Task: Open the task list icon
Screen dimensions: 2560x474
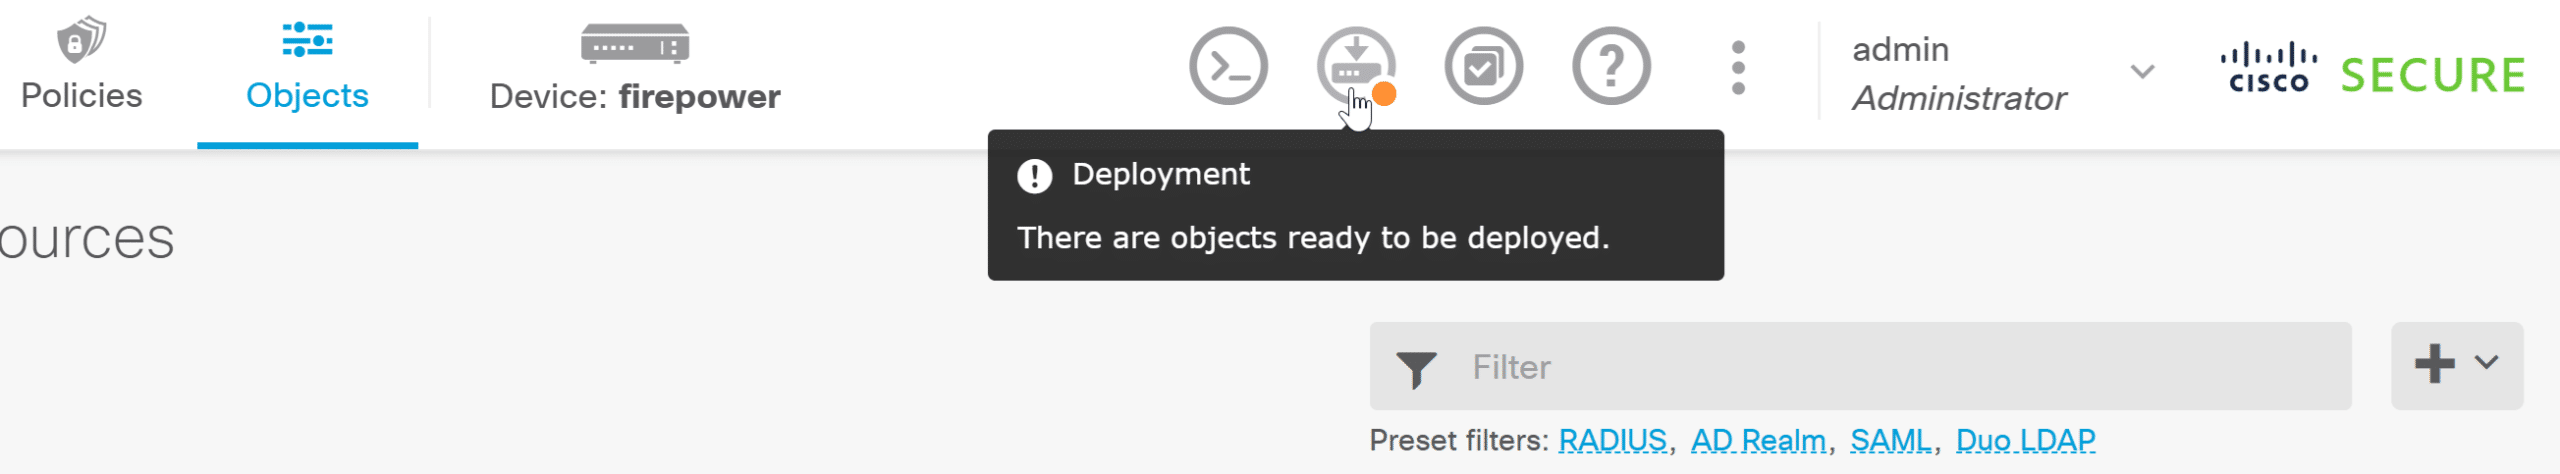Action: pyautogui.click(x=1483, y=66)
